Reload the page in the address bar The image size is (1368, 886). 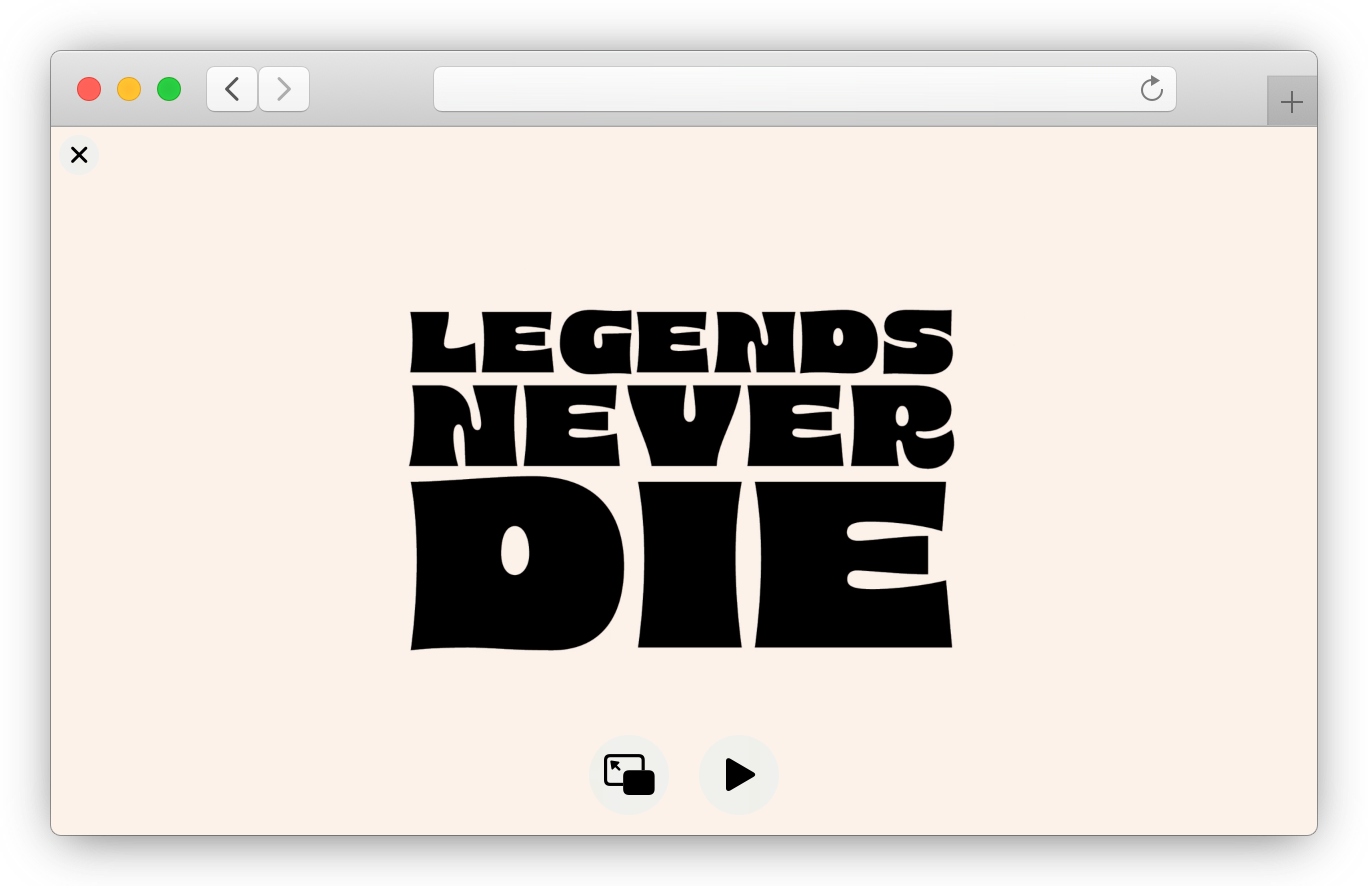tap(1151, 90)
